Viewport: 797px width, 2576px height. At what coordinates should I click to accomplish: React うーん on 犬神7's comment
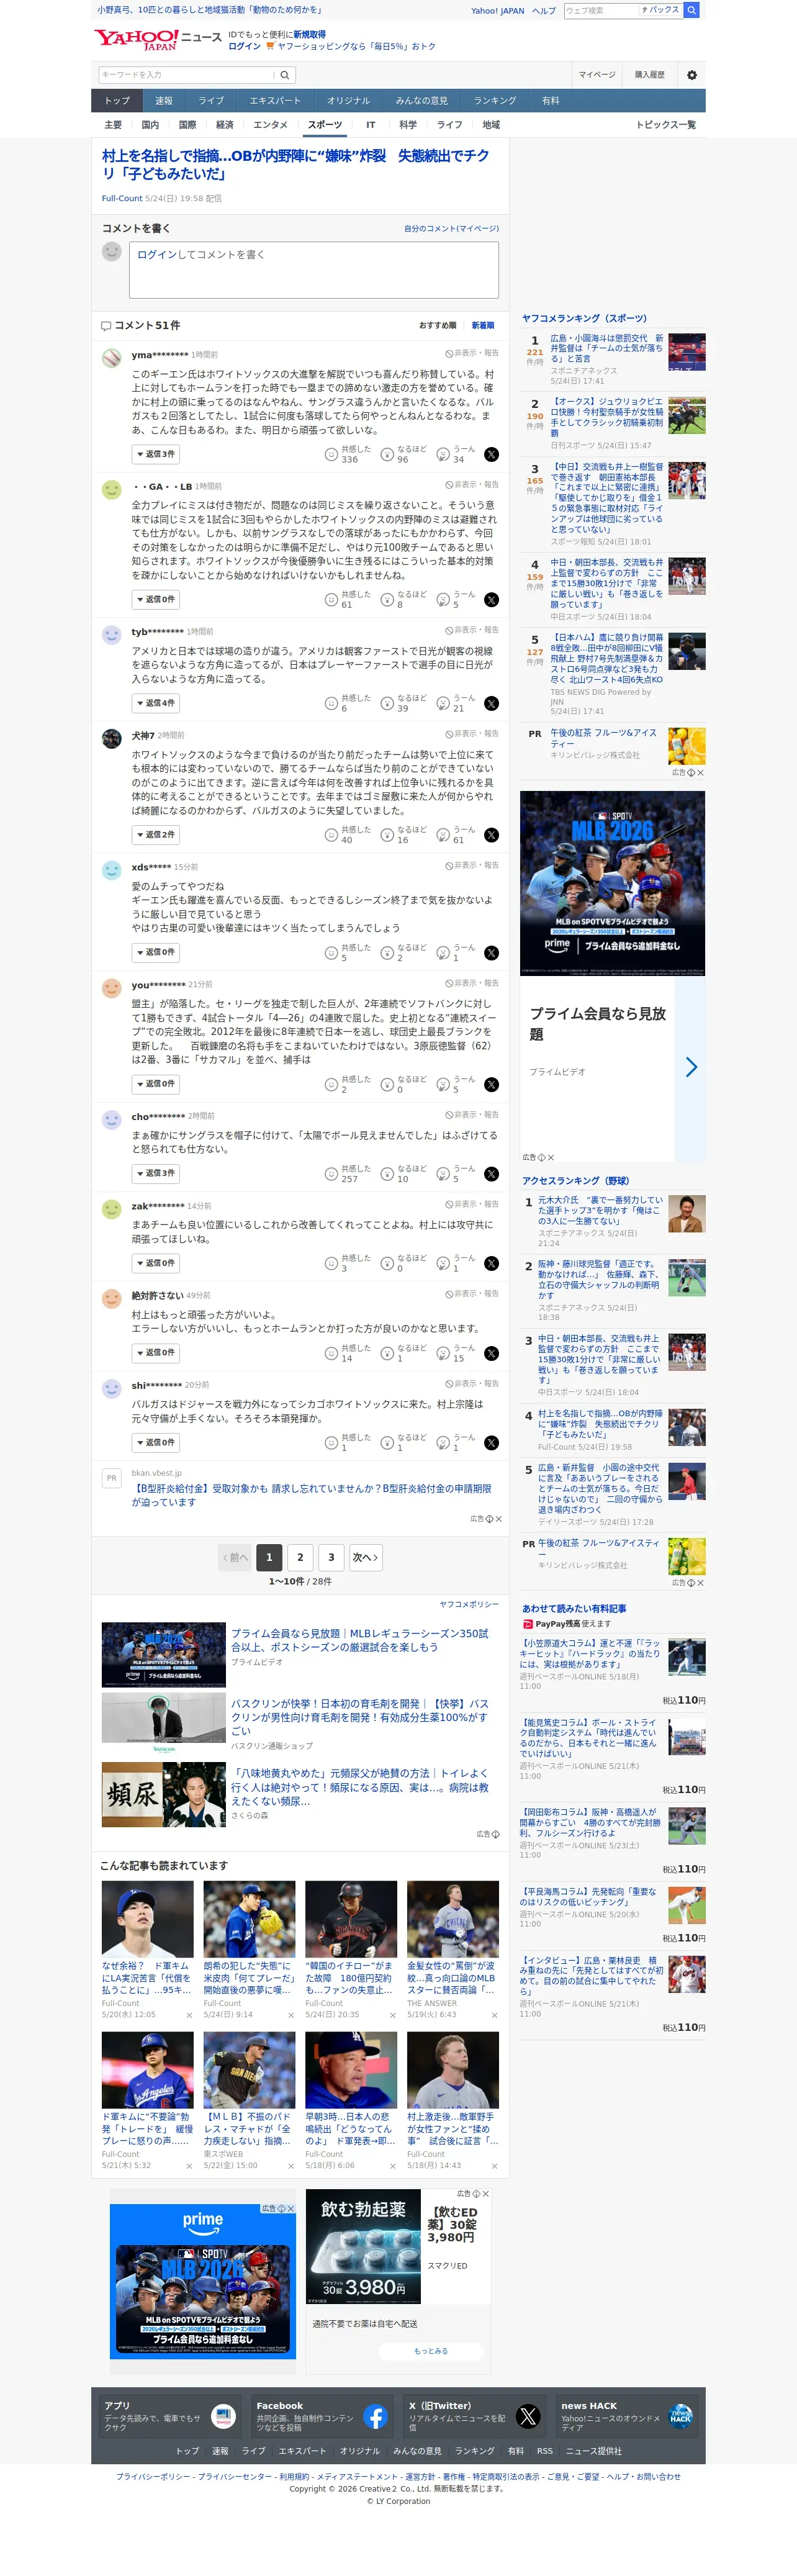pos(456,835)
